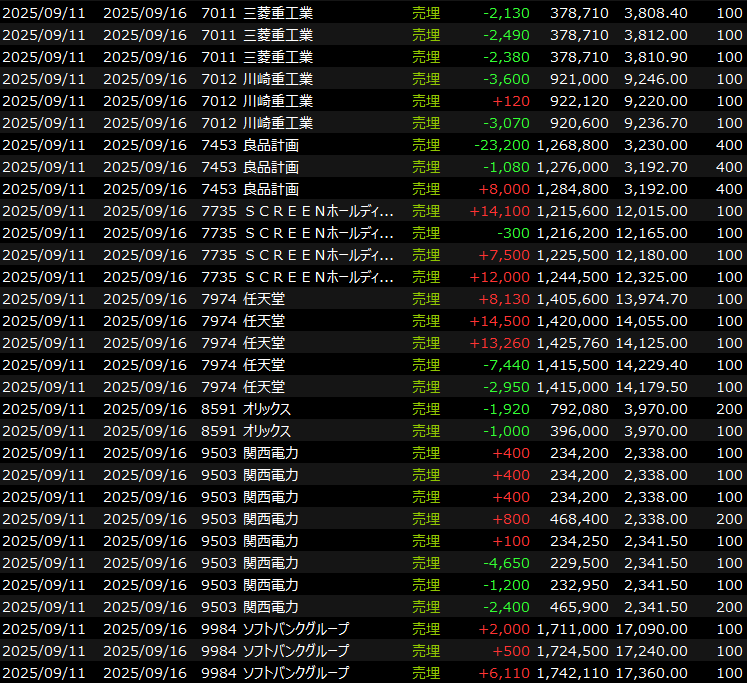Viewport: 747px width, 683px height.
Task: Click the オリックス amount cell 396,000
Action: [x=578, y=431]
